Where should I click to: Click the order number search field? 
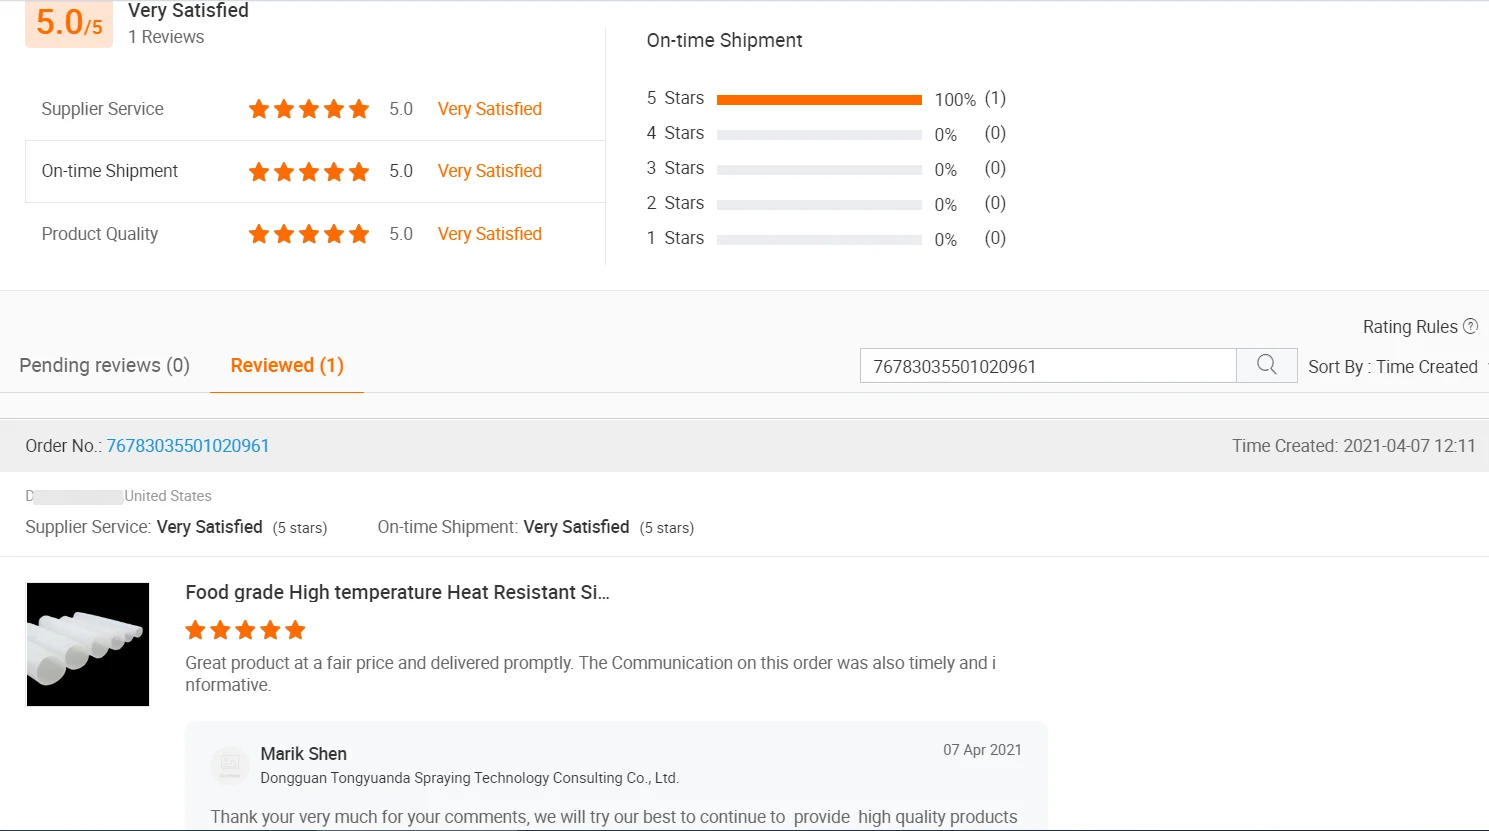pos(1048,366)
